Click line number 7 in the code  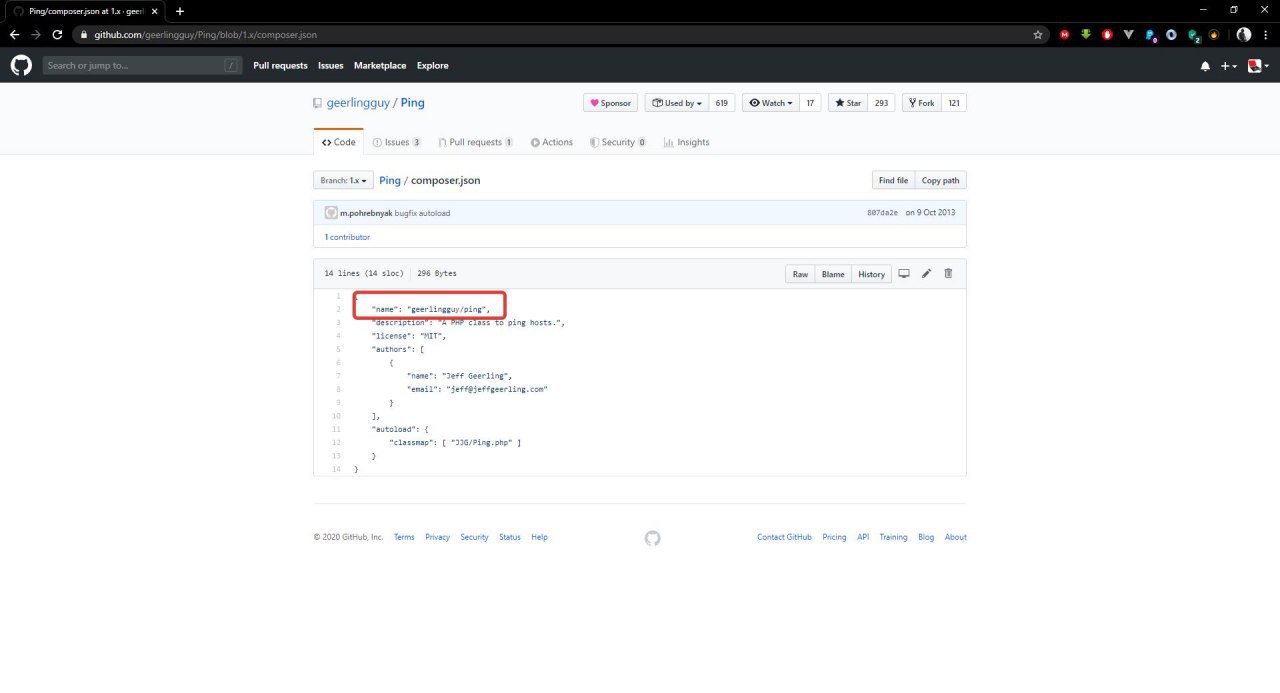pyautogui.click(x=338, y=375)
